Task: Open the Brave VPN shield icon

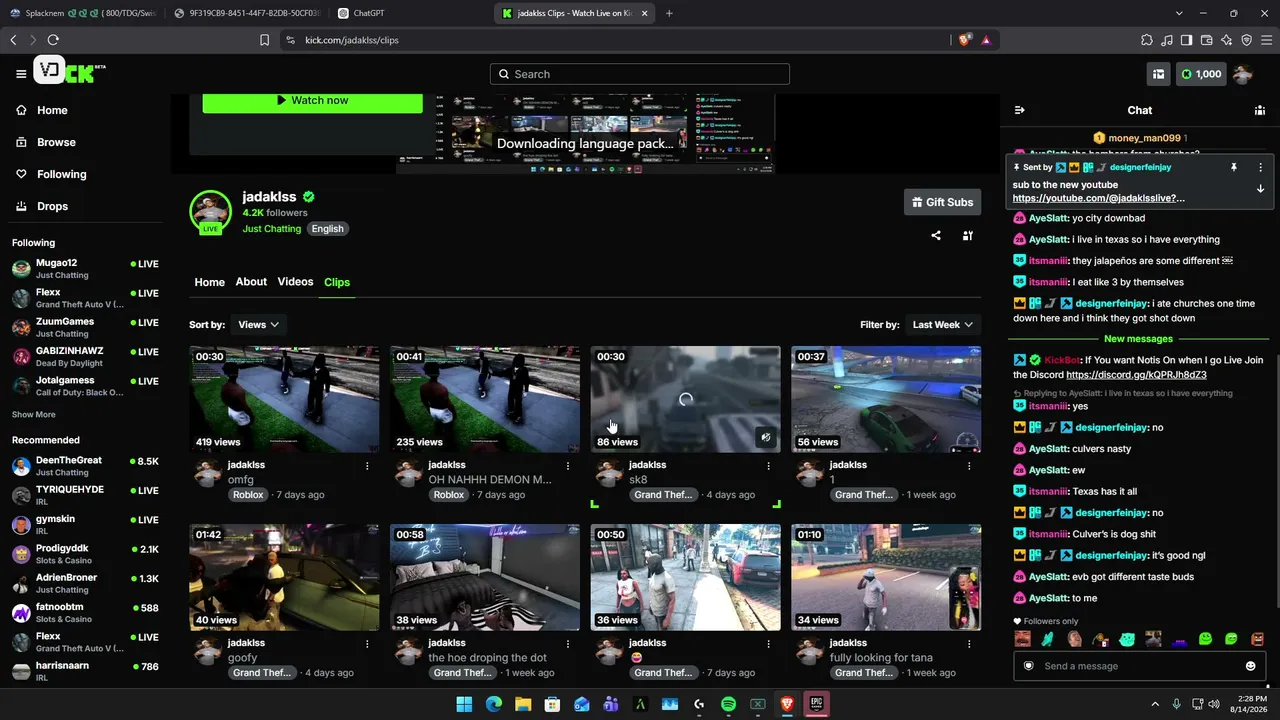Action: [1247, 40]
